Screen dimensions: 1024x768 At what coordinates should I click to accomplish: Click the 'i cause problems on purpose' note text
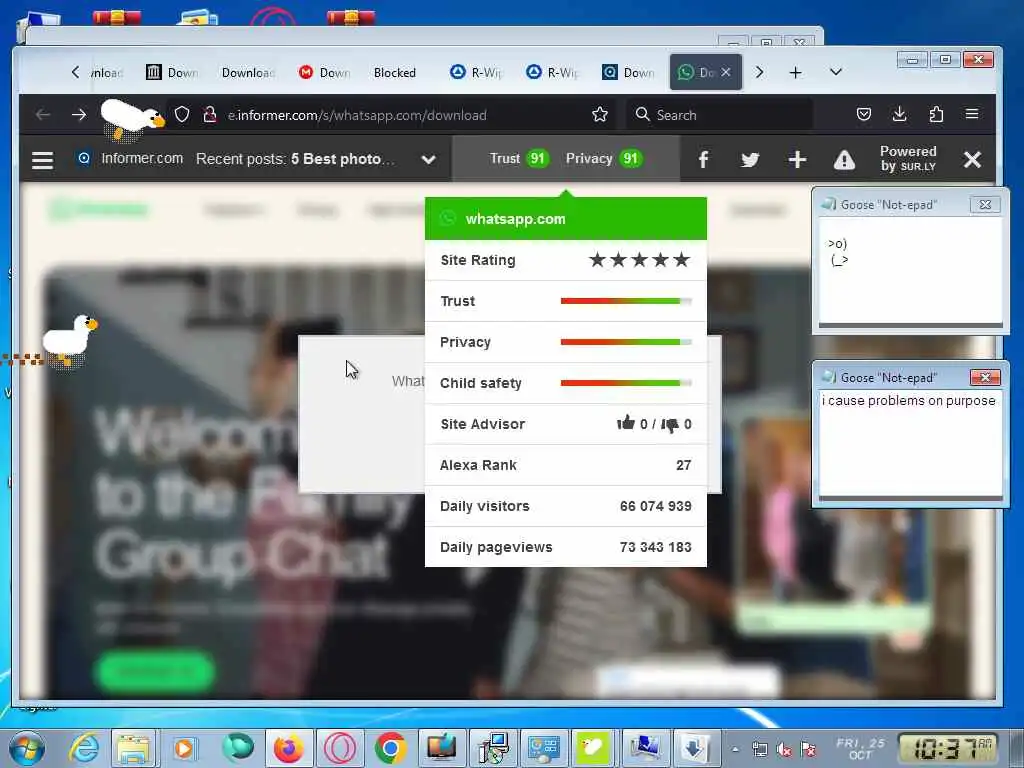[908, 400]
